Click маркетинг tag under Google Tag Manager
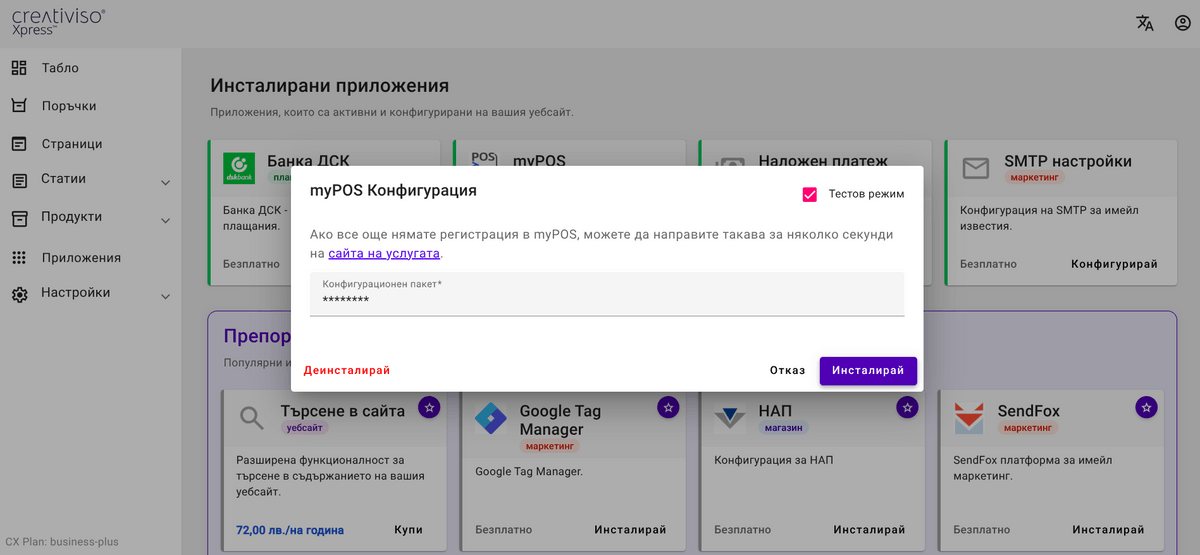Viewport: 1200px width, 555px height. (x=549, y=446)
